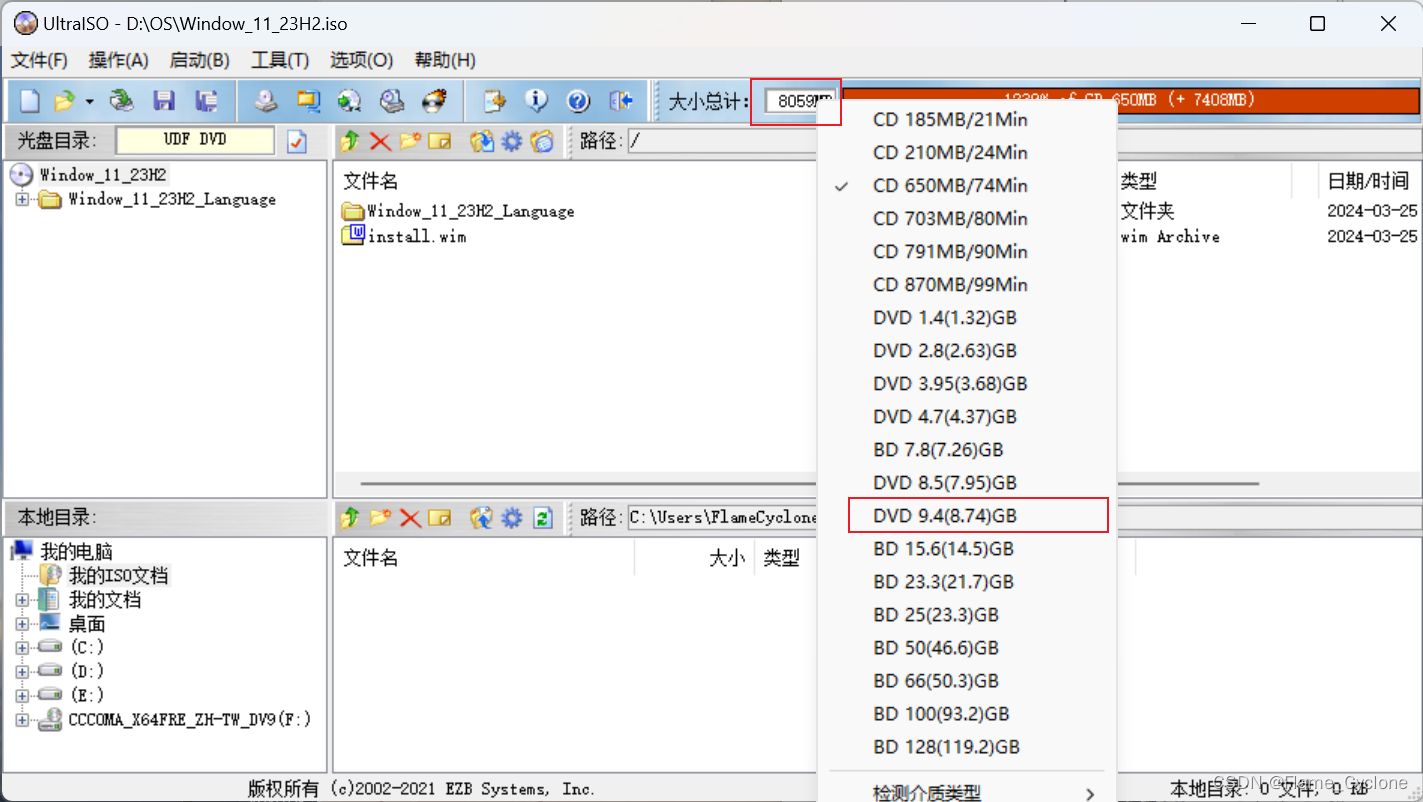This screenshot has height=802, width=1423.
Task: Open the 帮助(H) menu
Action: [x=445, y=60]
